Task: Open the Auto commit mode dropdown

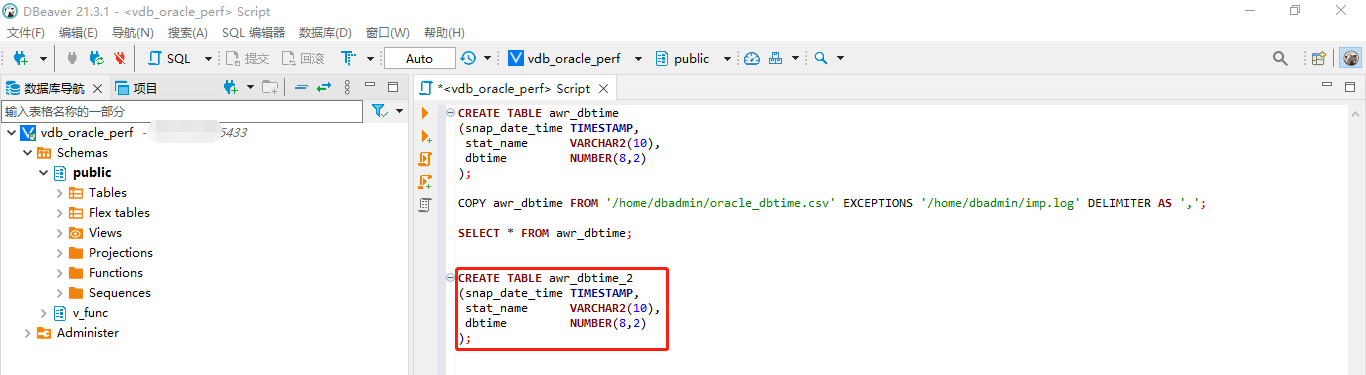Action: point(420,59)
